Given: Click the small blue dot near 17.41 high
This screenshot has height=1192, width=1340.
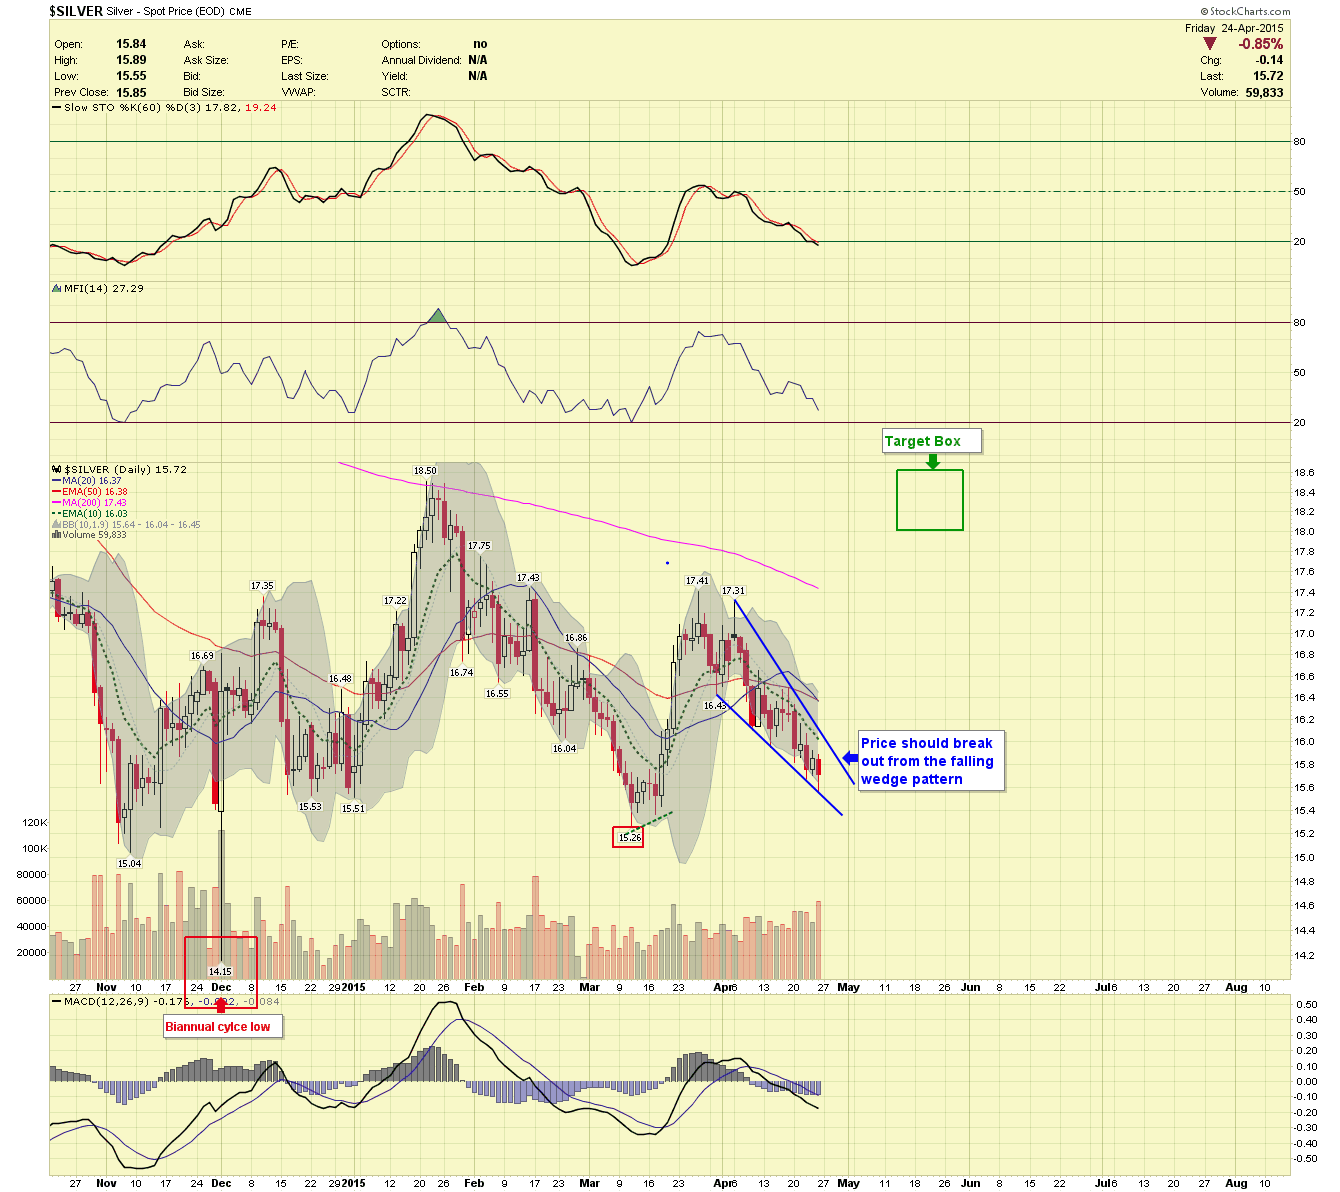Looking at the screenshot, I should click(667, 563).
